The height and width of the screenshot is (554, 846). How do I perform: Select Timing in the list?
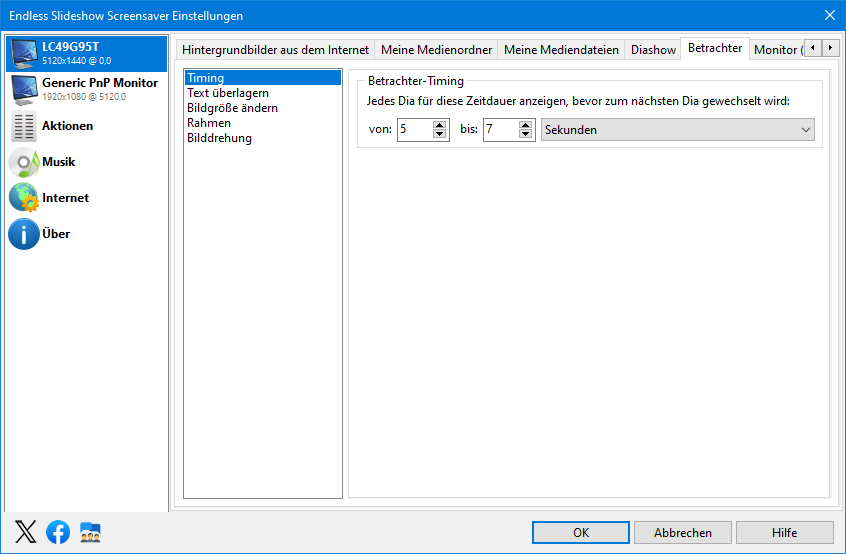pyautogui.click(x=263, y=78)
